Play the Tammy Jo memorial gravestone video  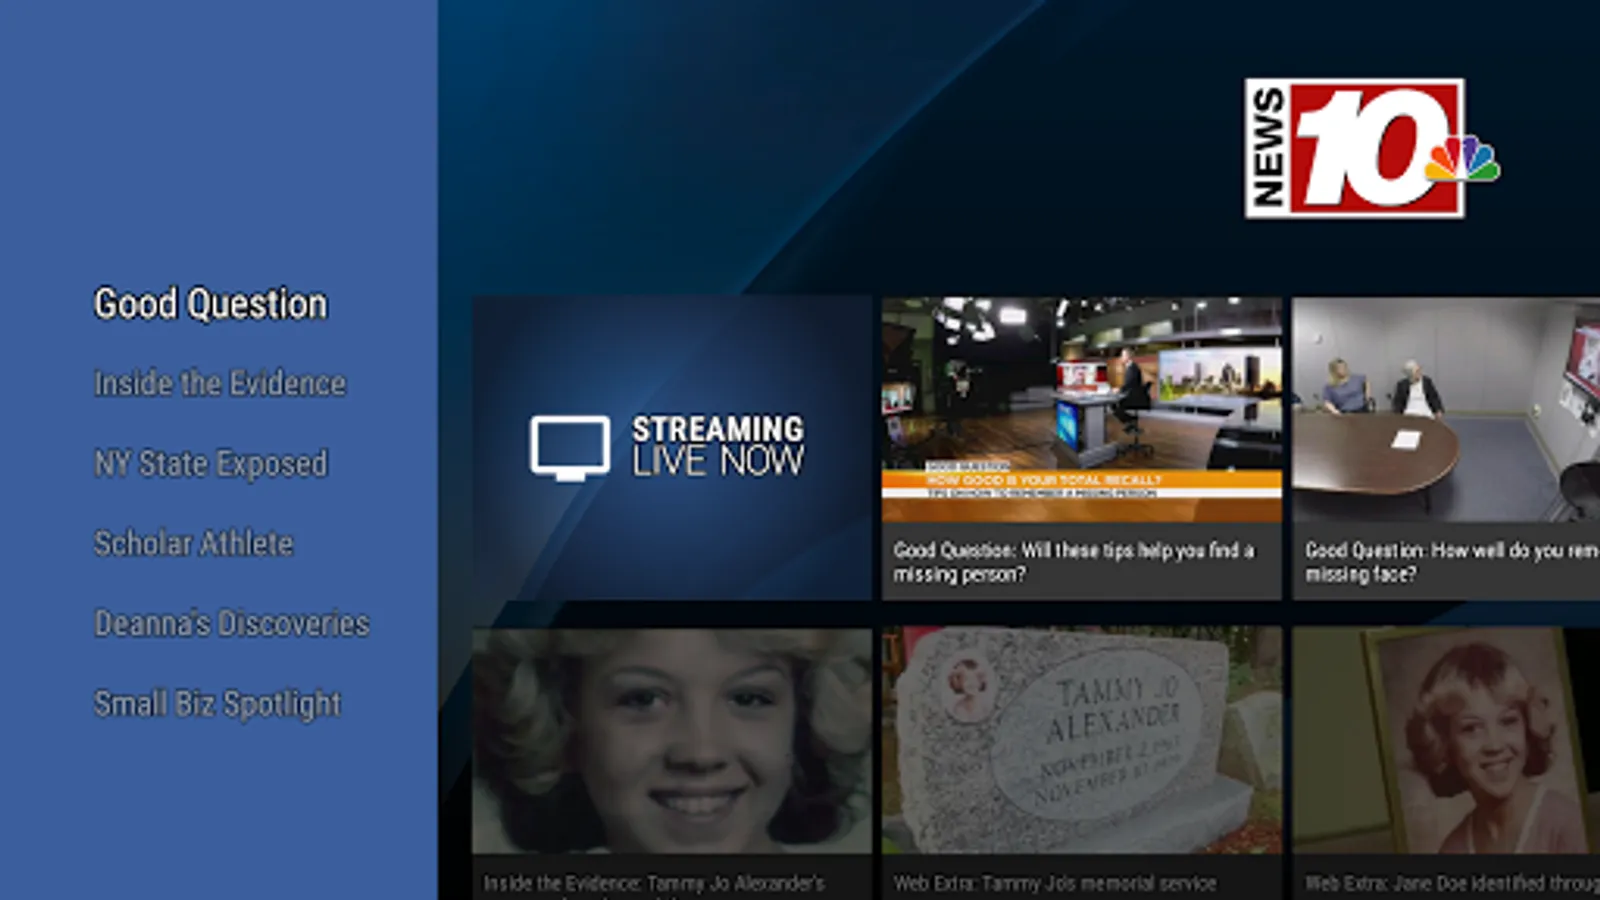[x=1082, y=741]
